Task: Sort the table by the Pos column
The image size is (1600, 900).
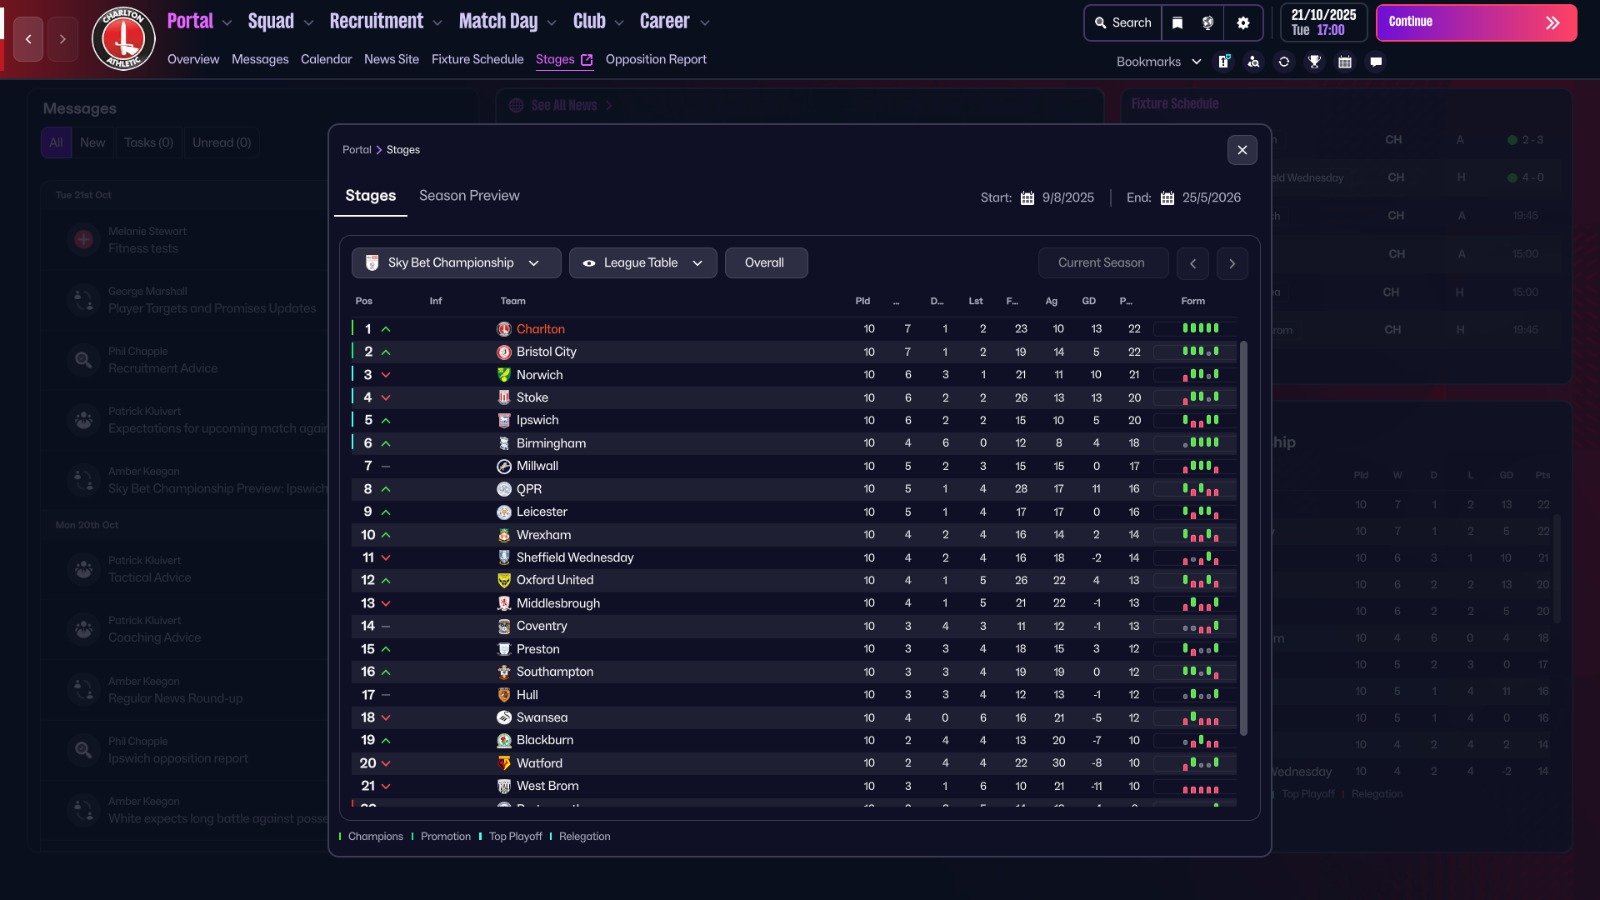Action: pos(364,301)
